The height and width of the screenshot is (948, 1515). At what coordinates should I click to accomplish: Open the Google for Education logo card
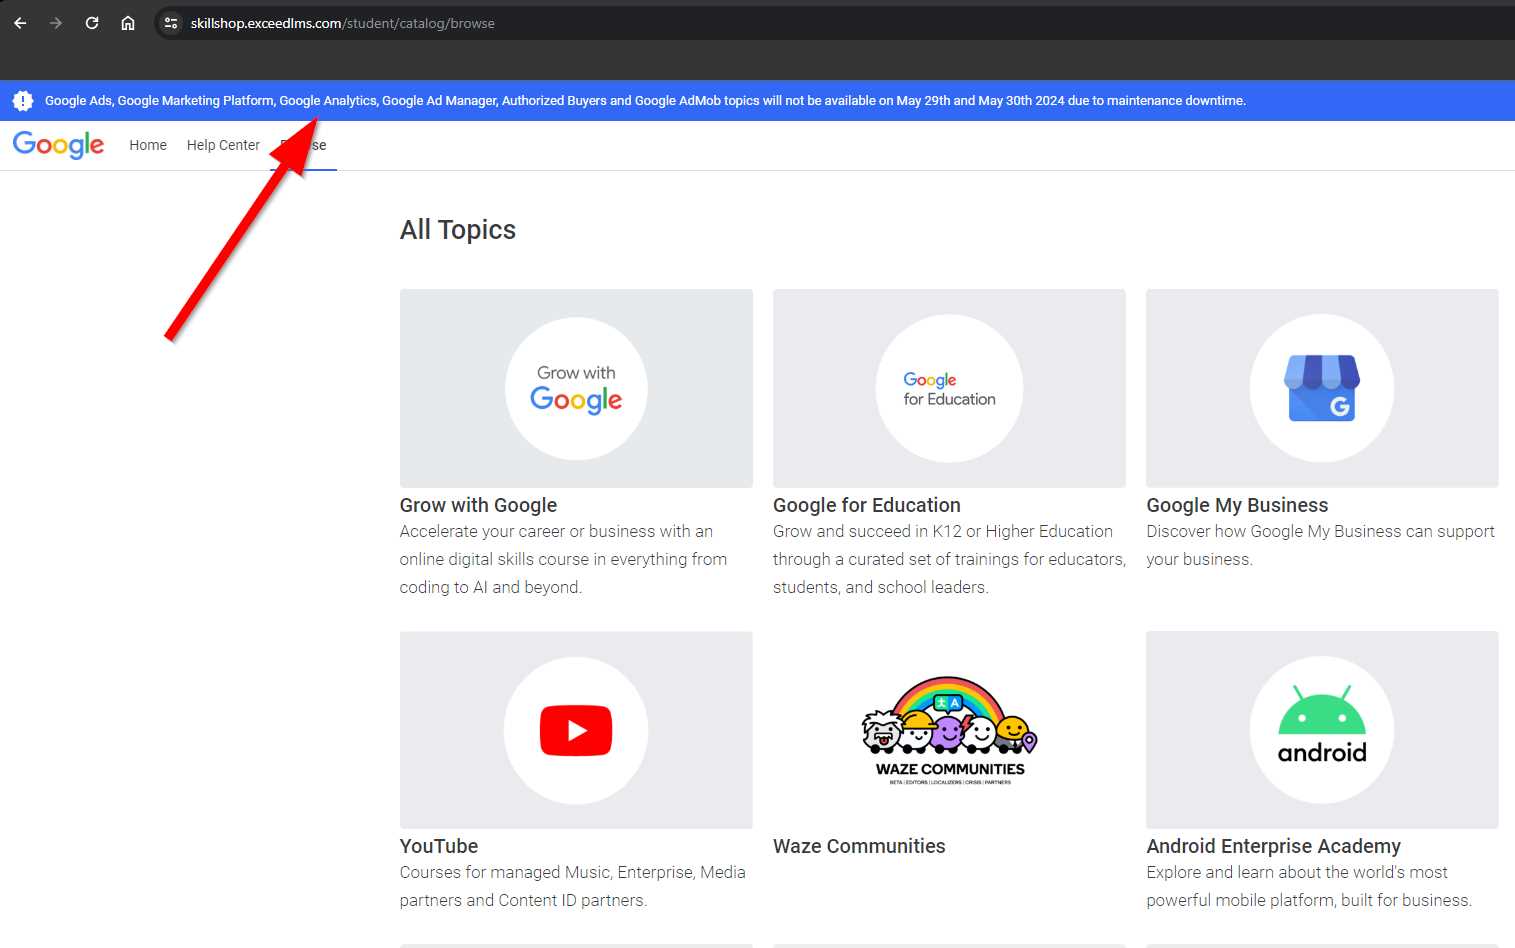(949, 388)
